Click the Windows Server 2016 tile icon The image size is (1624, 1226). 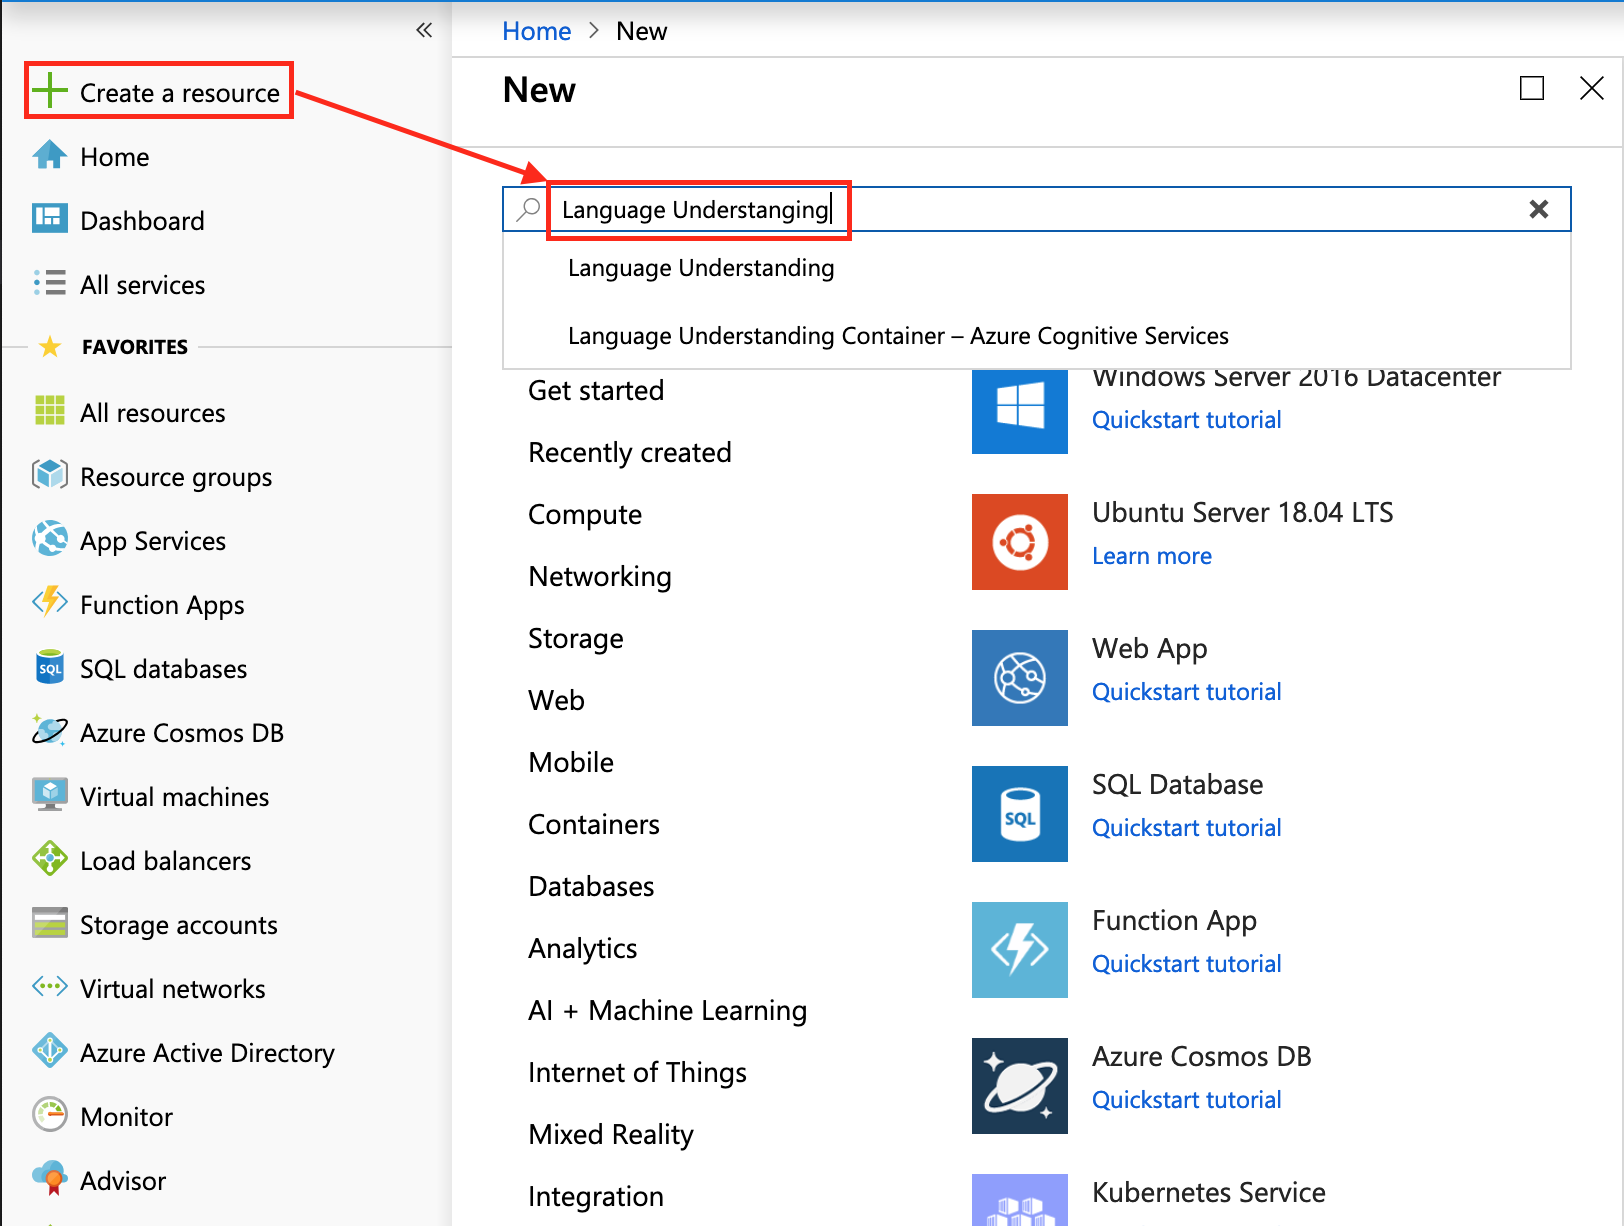pos(1019,411)
